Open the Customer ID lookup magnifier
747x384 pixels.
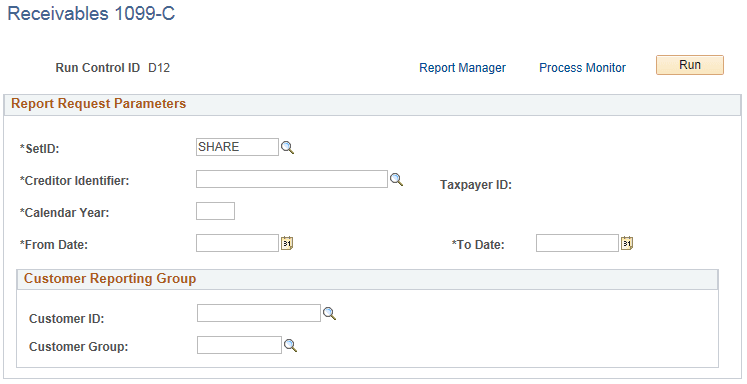tap(329, 313)
